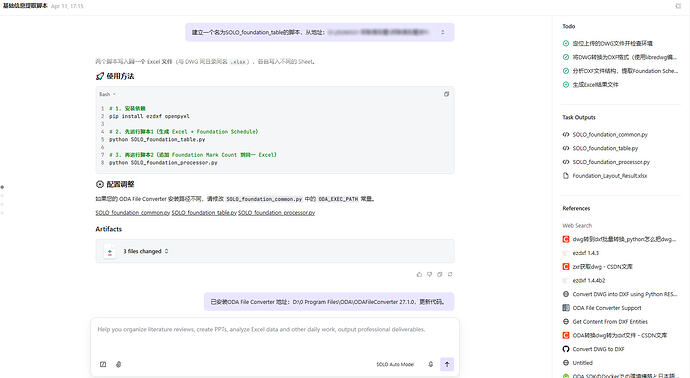690x378 pixels.
Task: Open SOLO_foundation_common.py link in the message
Action: (132, 213)
